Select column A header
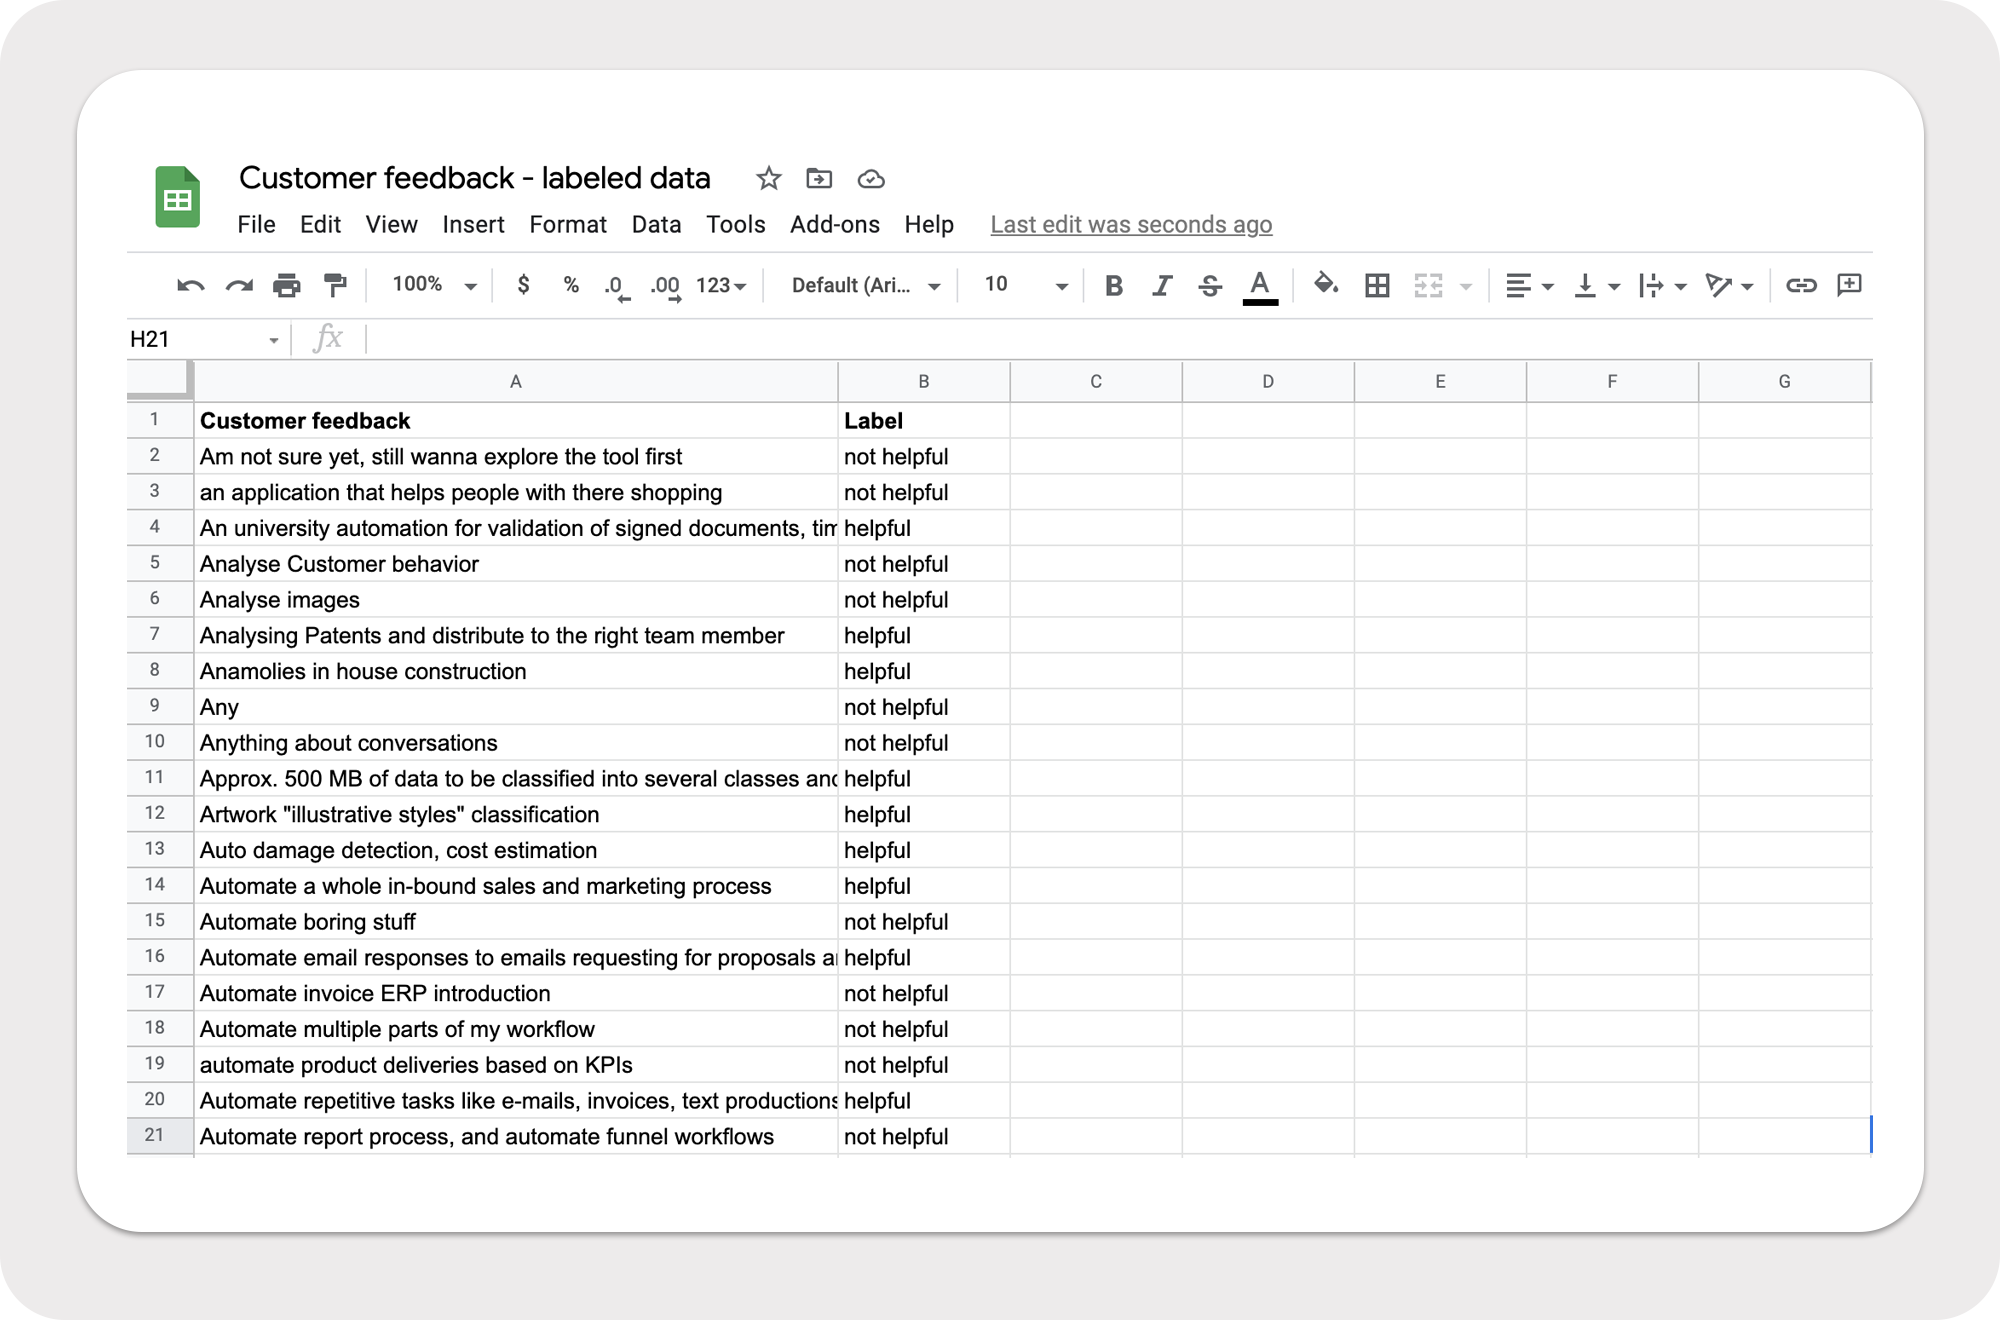Image resolution: width=2000 pixels, height=1320 pixels. click(x=516, y=381)
